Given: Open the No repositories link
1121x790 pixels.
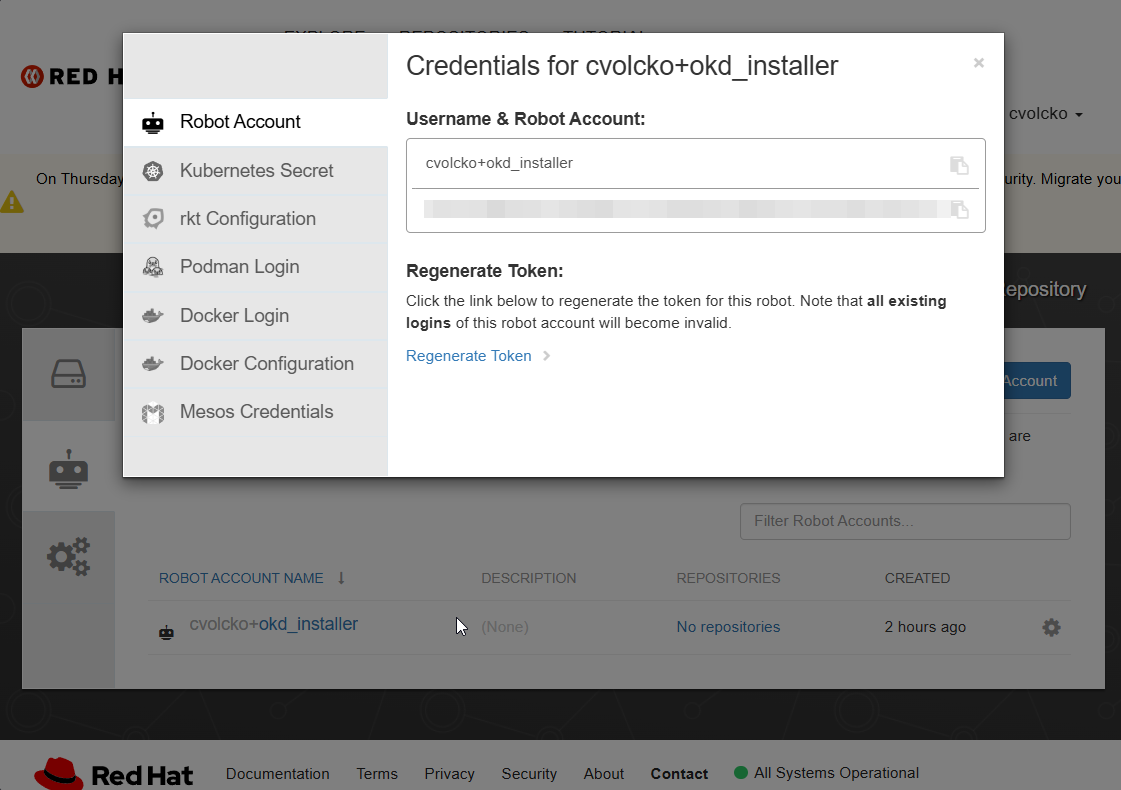Looking at the screenshot, I should pyautogui.click(x=727, y=627).
